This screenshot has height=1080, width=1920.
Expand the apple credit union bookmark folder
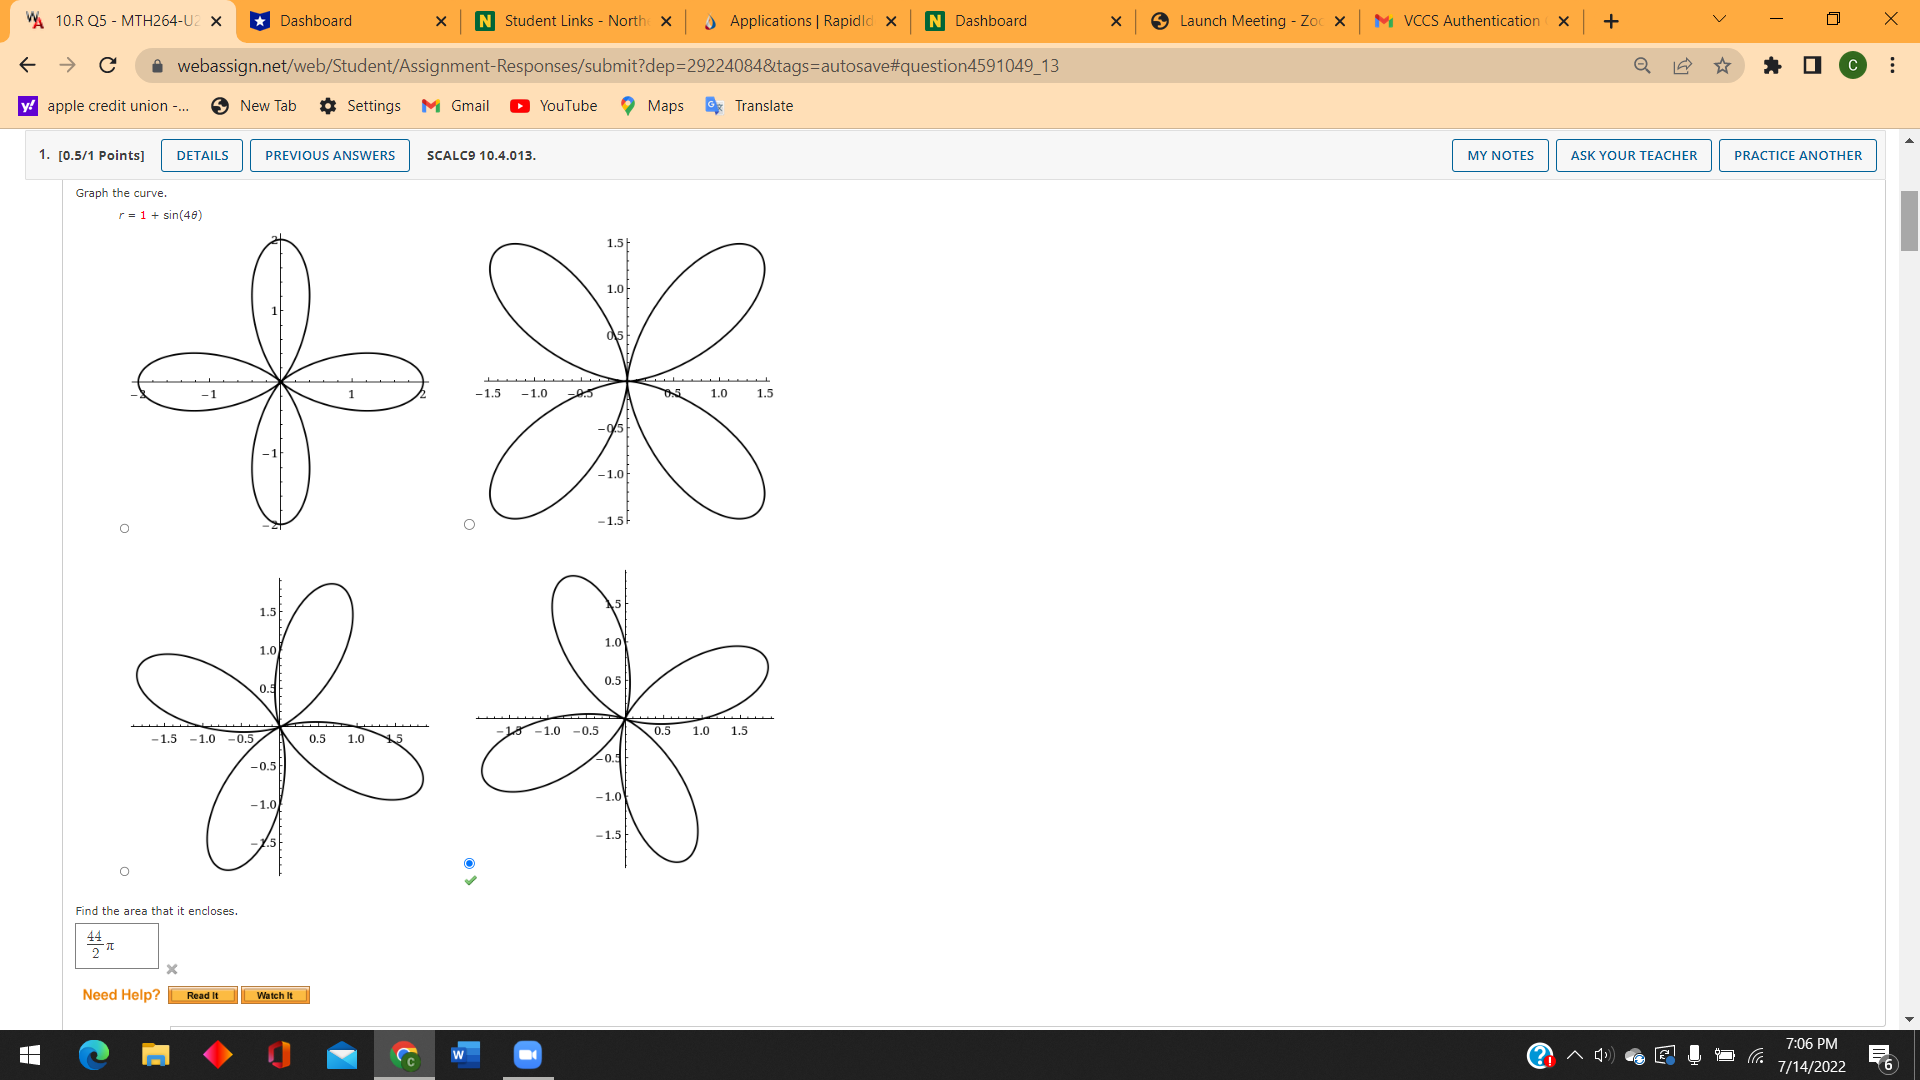pyautogui.click(x=103, y=105)
